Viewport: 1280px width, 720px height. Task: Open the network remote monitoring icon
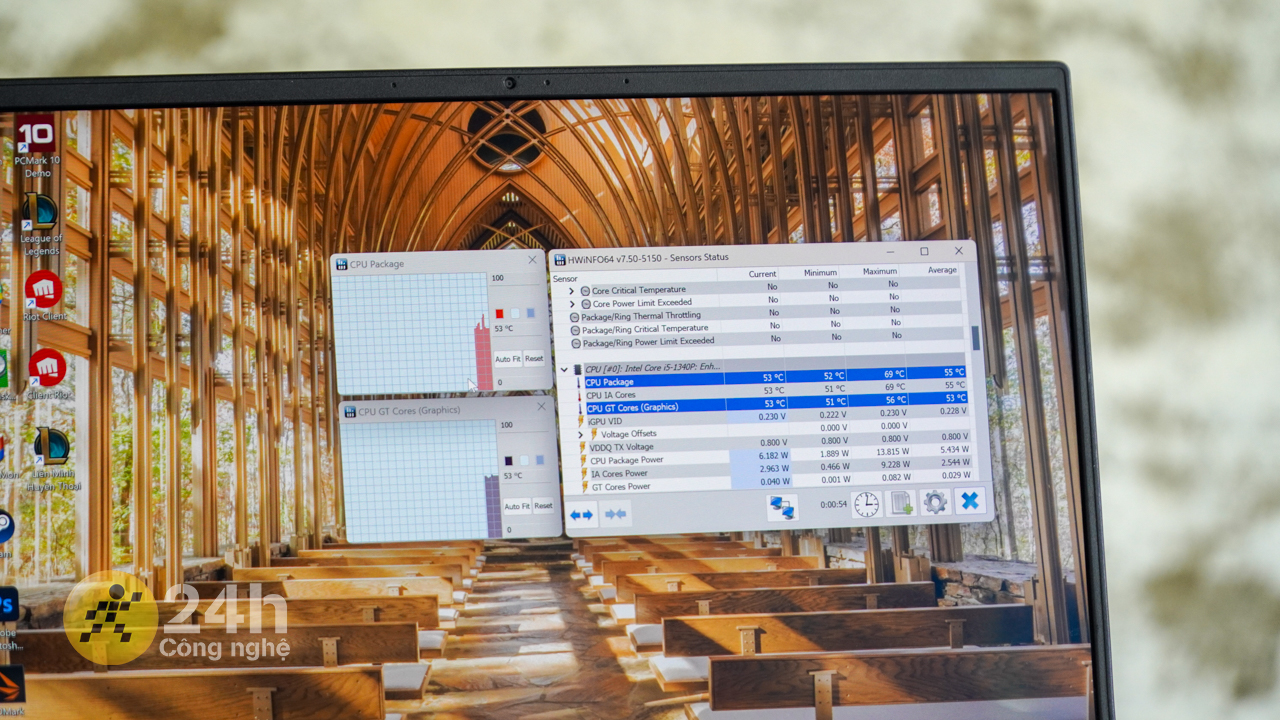781,508
